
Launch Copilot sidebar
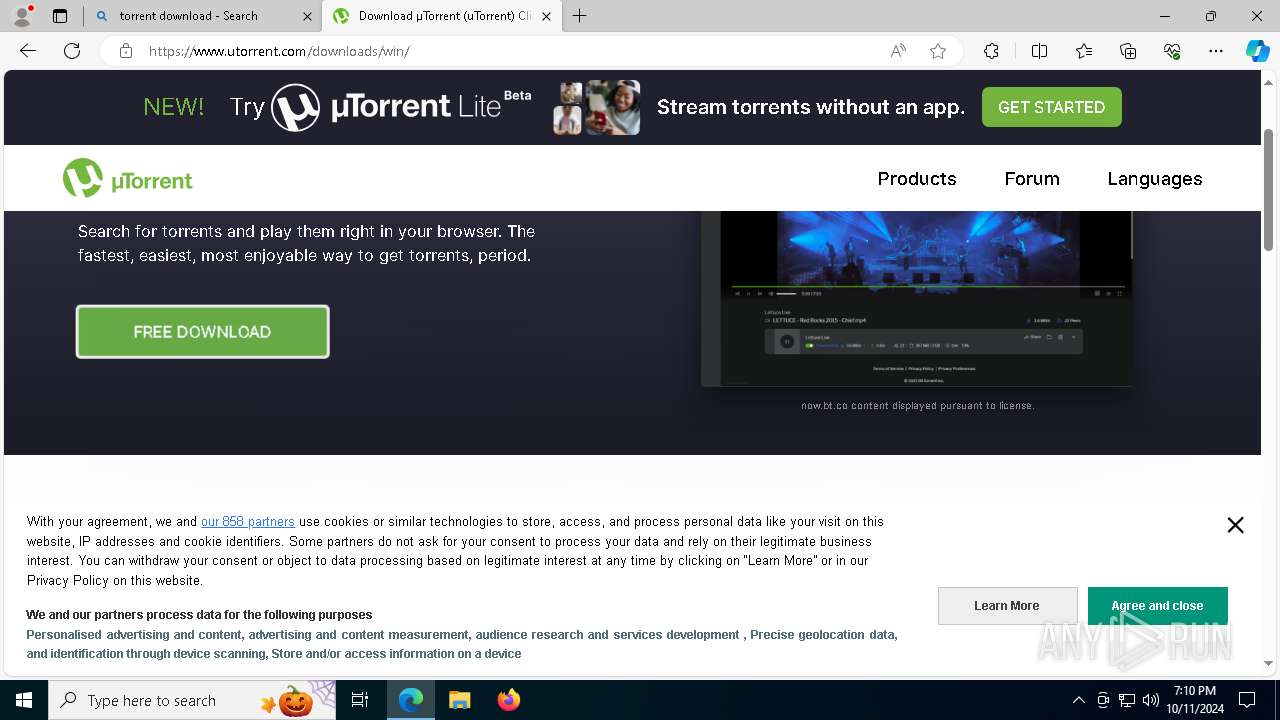[1258, 51]
